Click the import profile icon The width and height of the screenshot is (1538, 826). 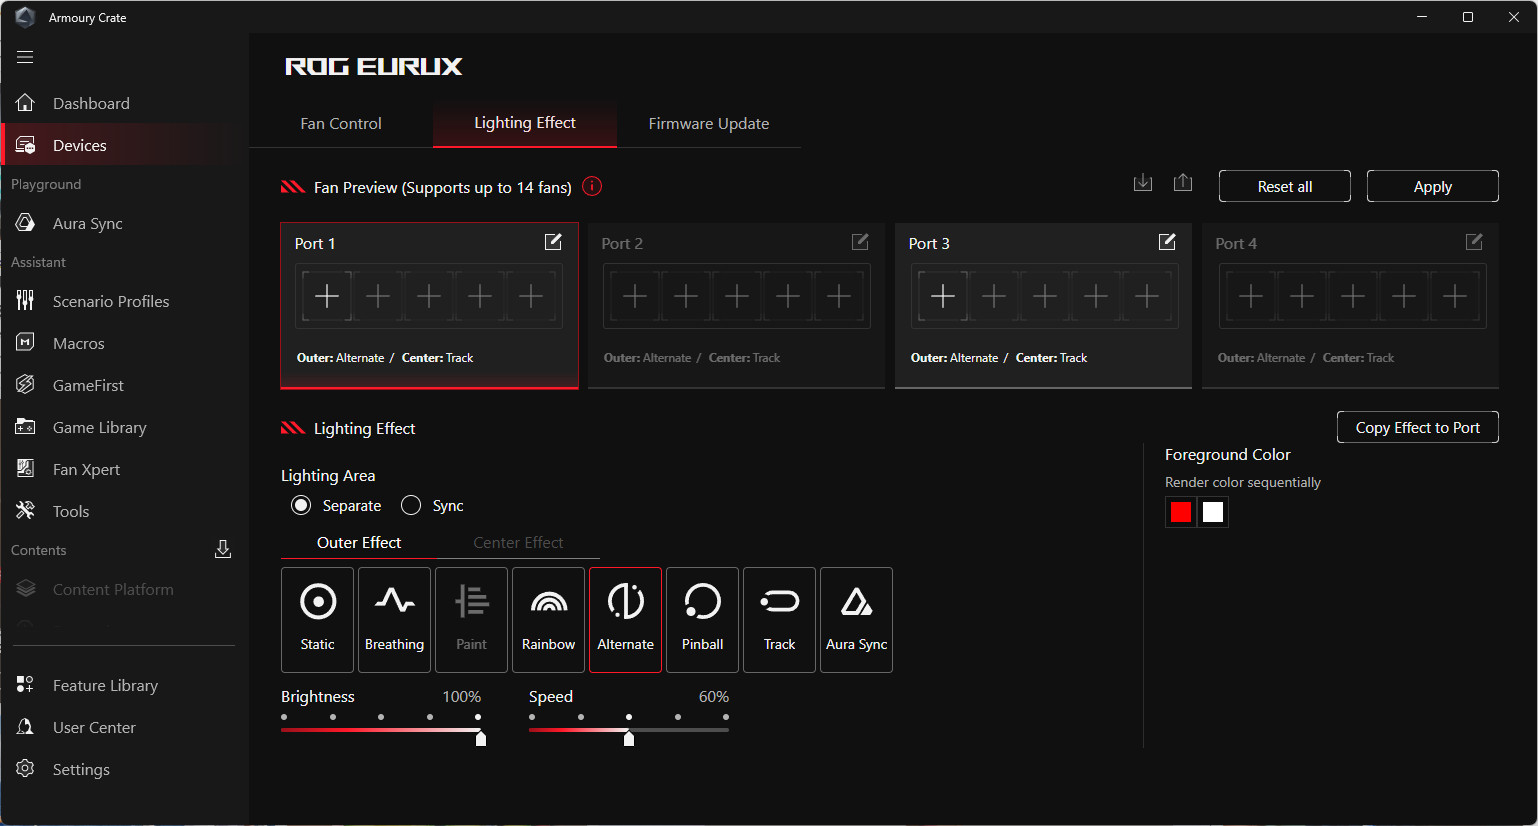tap(1143, 183)
